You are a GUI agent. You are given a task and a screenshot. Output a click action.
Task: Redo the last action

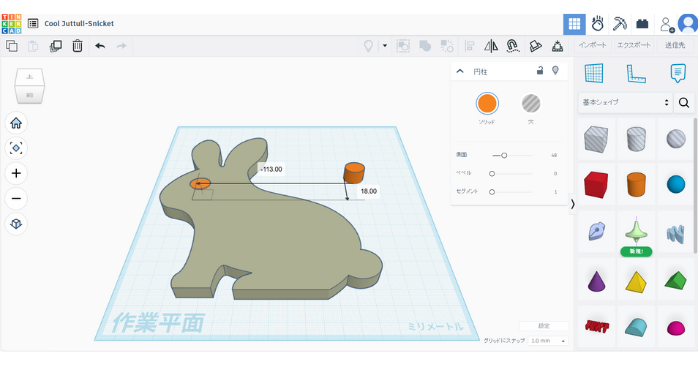point(122,46)
